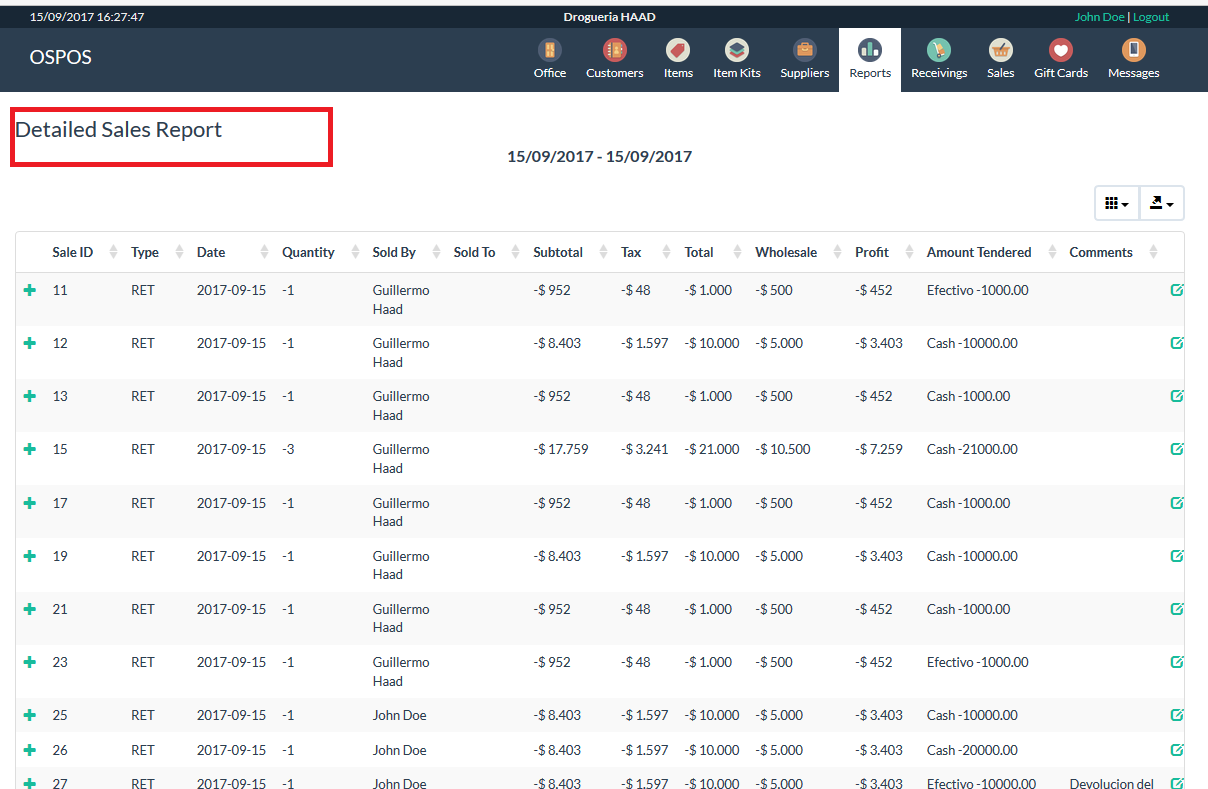Image resolution: width=1208 pixels, height=789 pixels.
Task: Open the export options dropdown
Action: (1161, 202)
